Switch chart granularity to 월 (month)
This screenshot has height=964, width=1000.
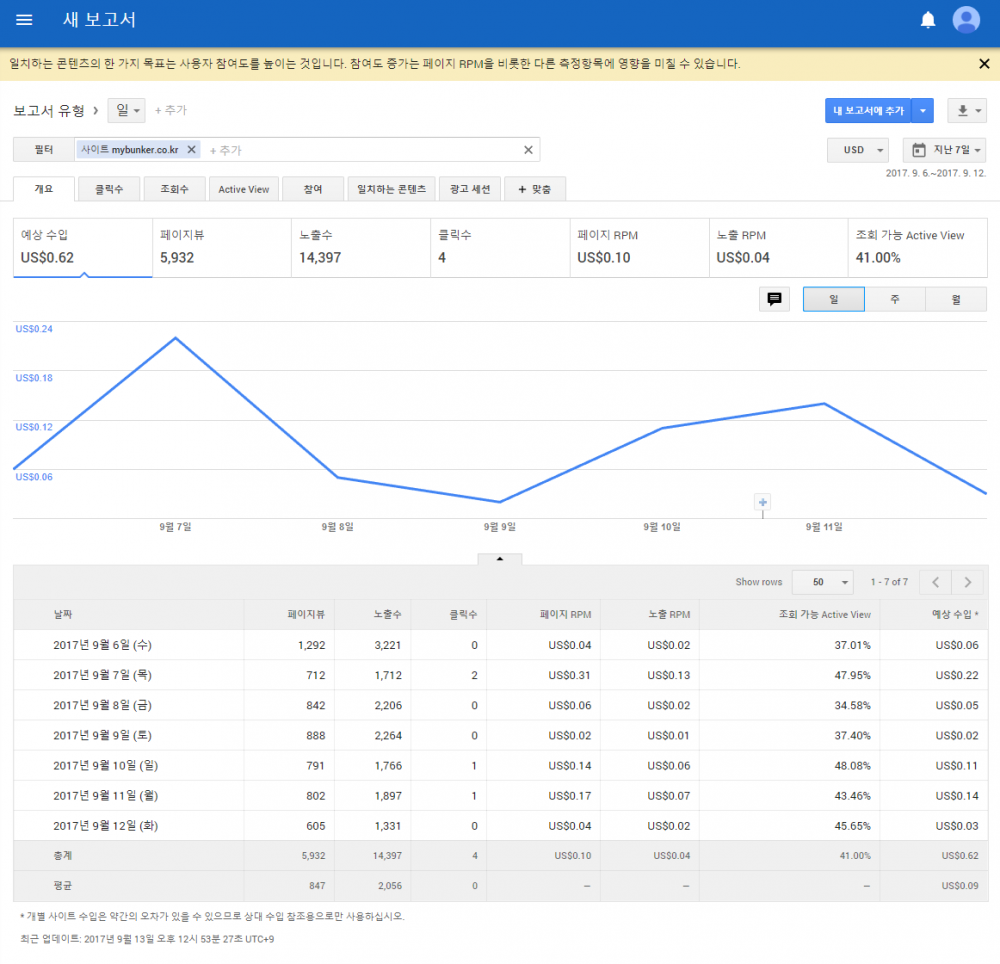[x=956, y=299]
